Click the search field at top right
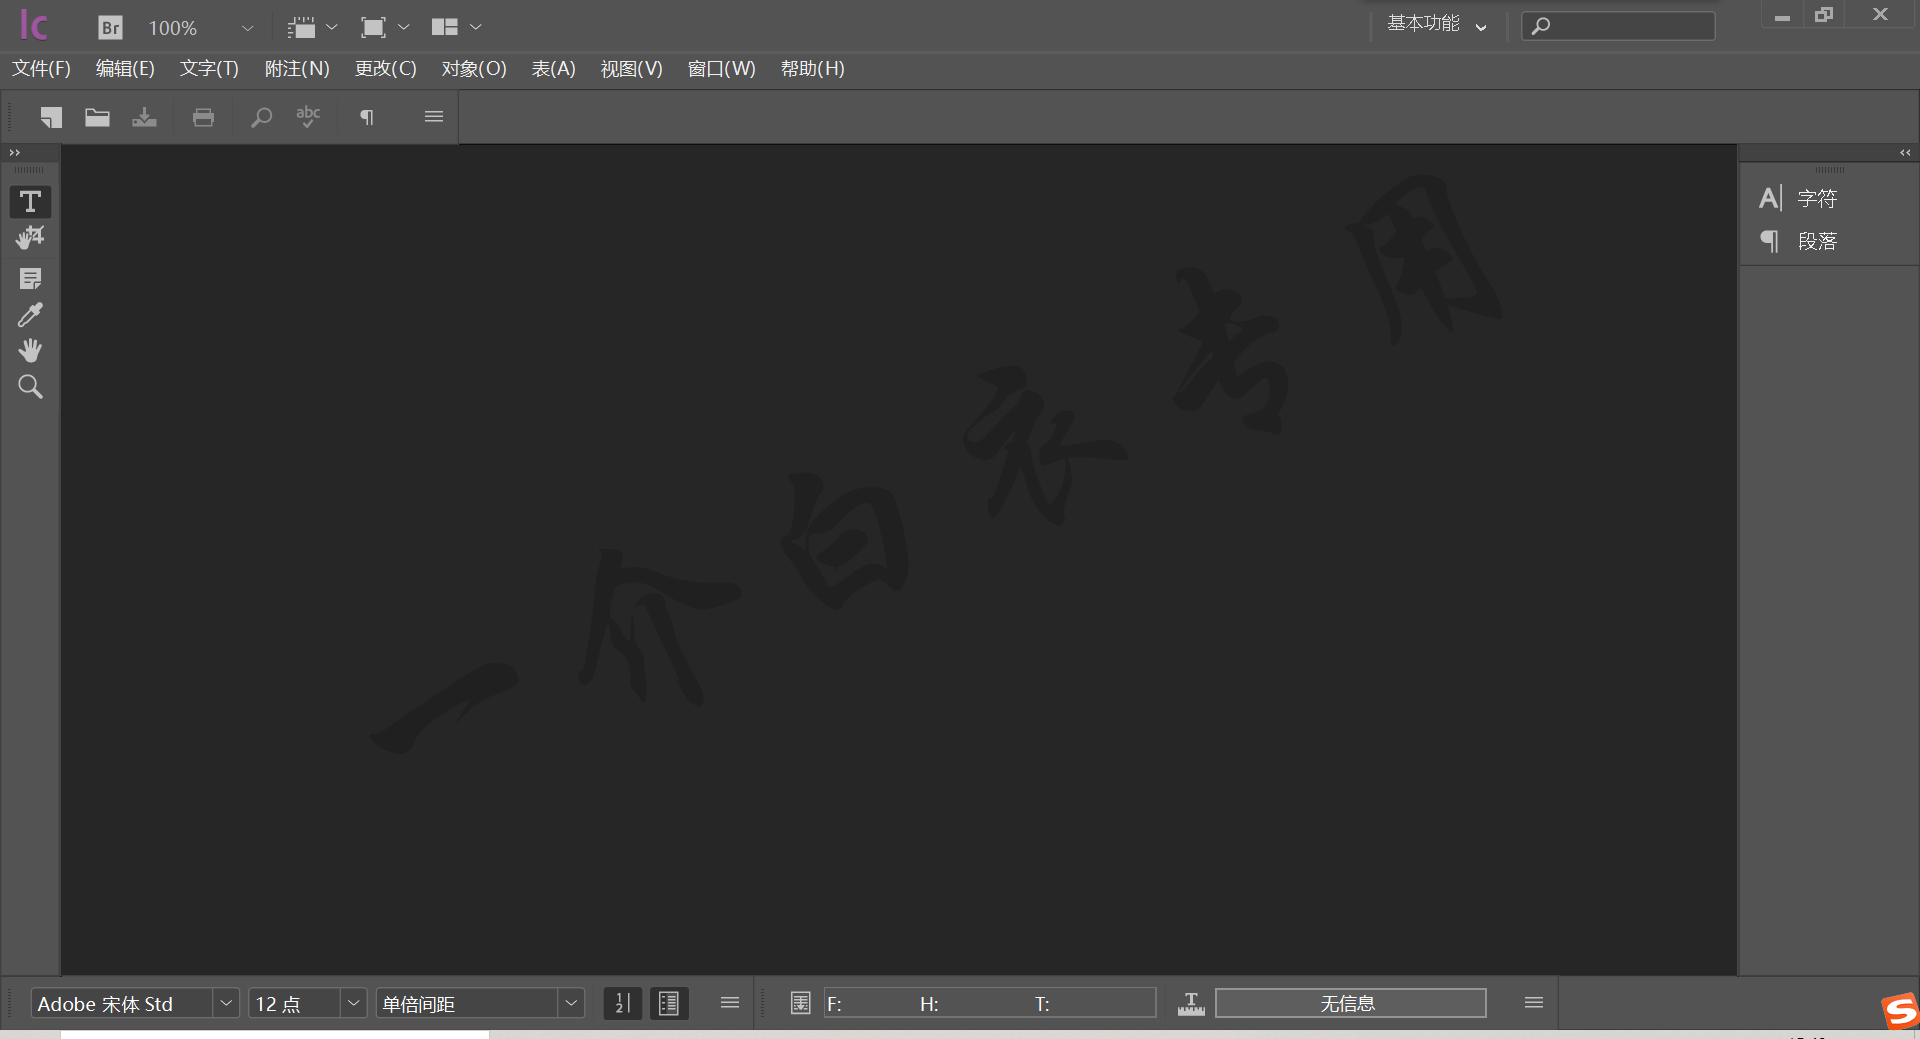 (x=1618, y=26)
